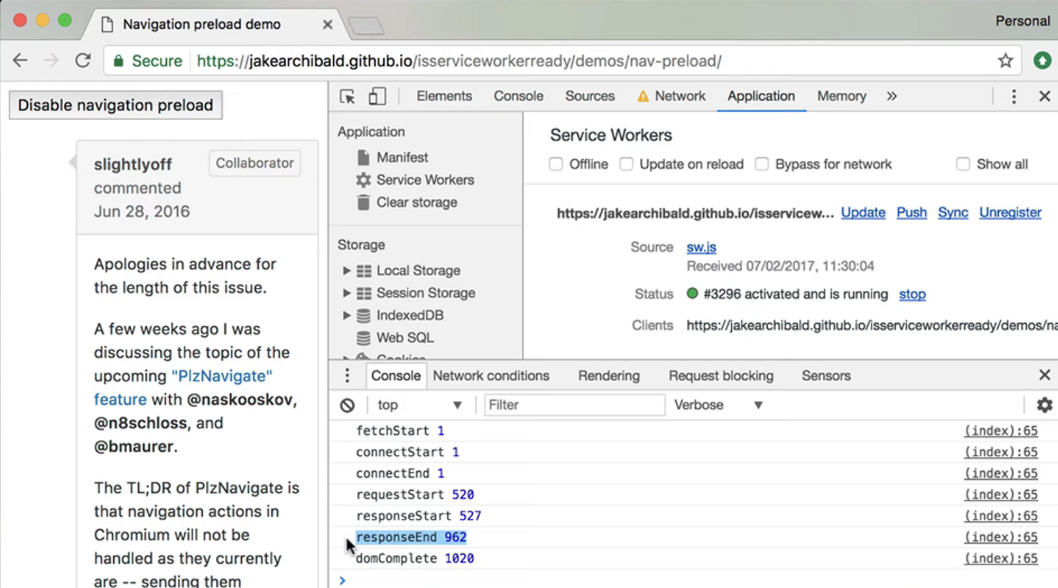Enable Update on reload checkbox
1058x588 pixels.
click(x=626, y=164)
